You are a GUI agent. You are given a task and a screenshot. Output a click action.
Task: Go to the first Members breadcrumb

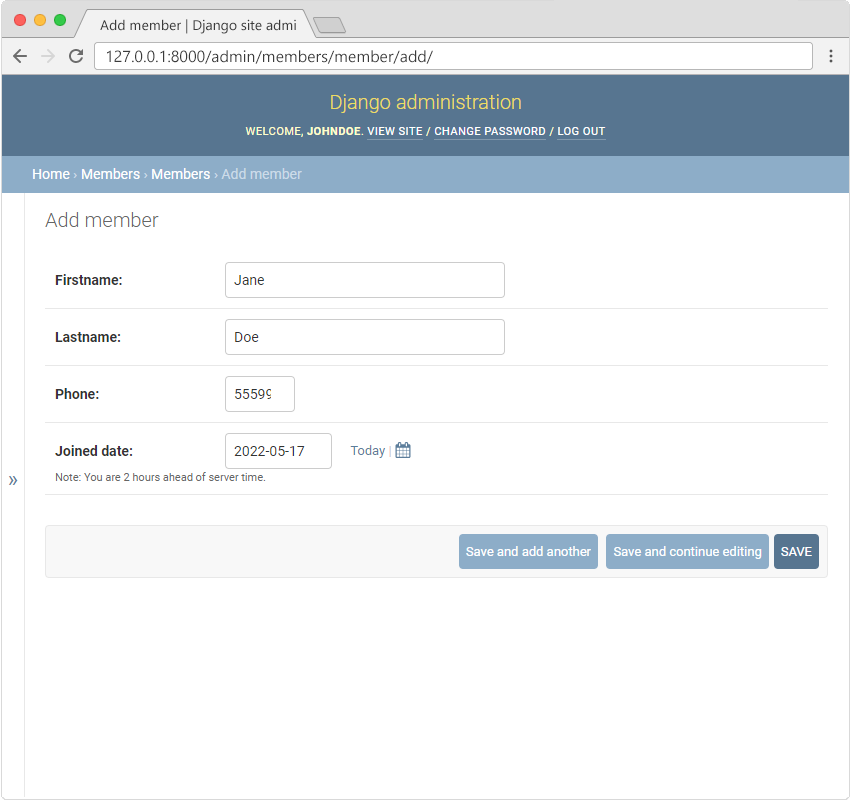click(x=110, y=174)
